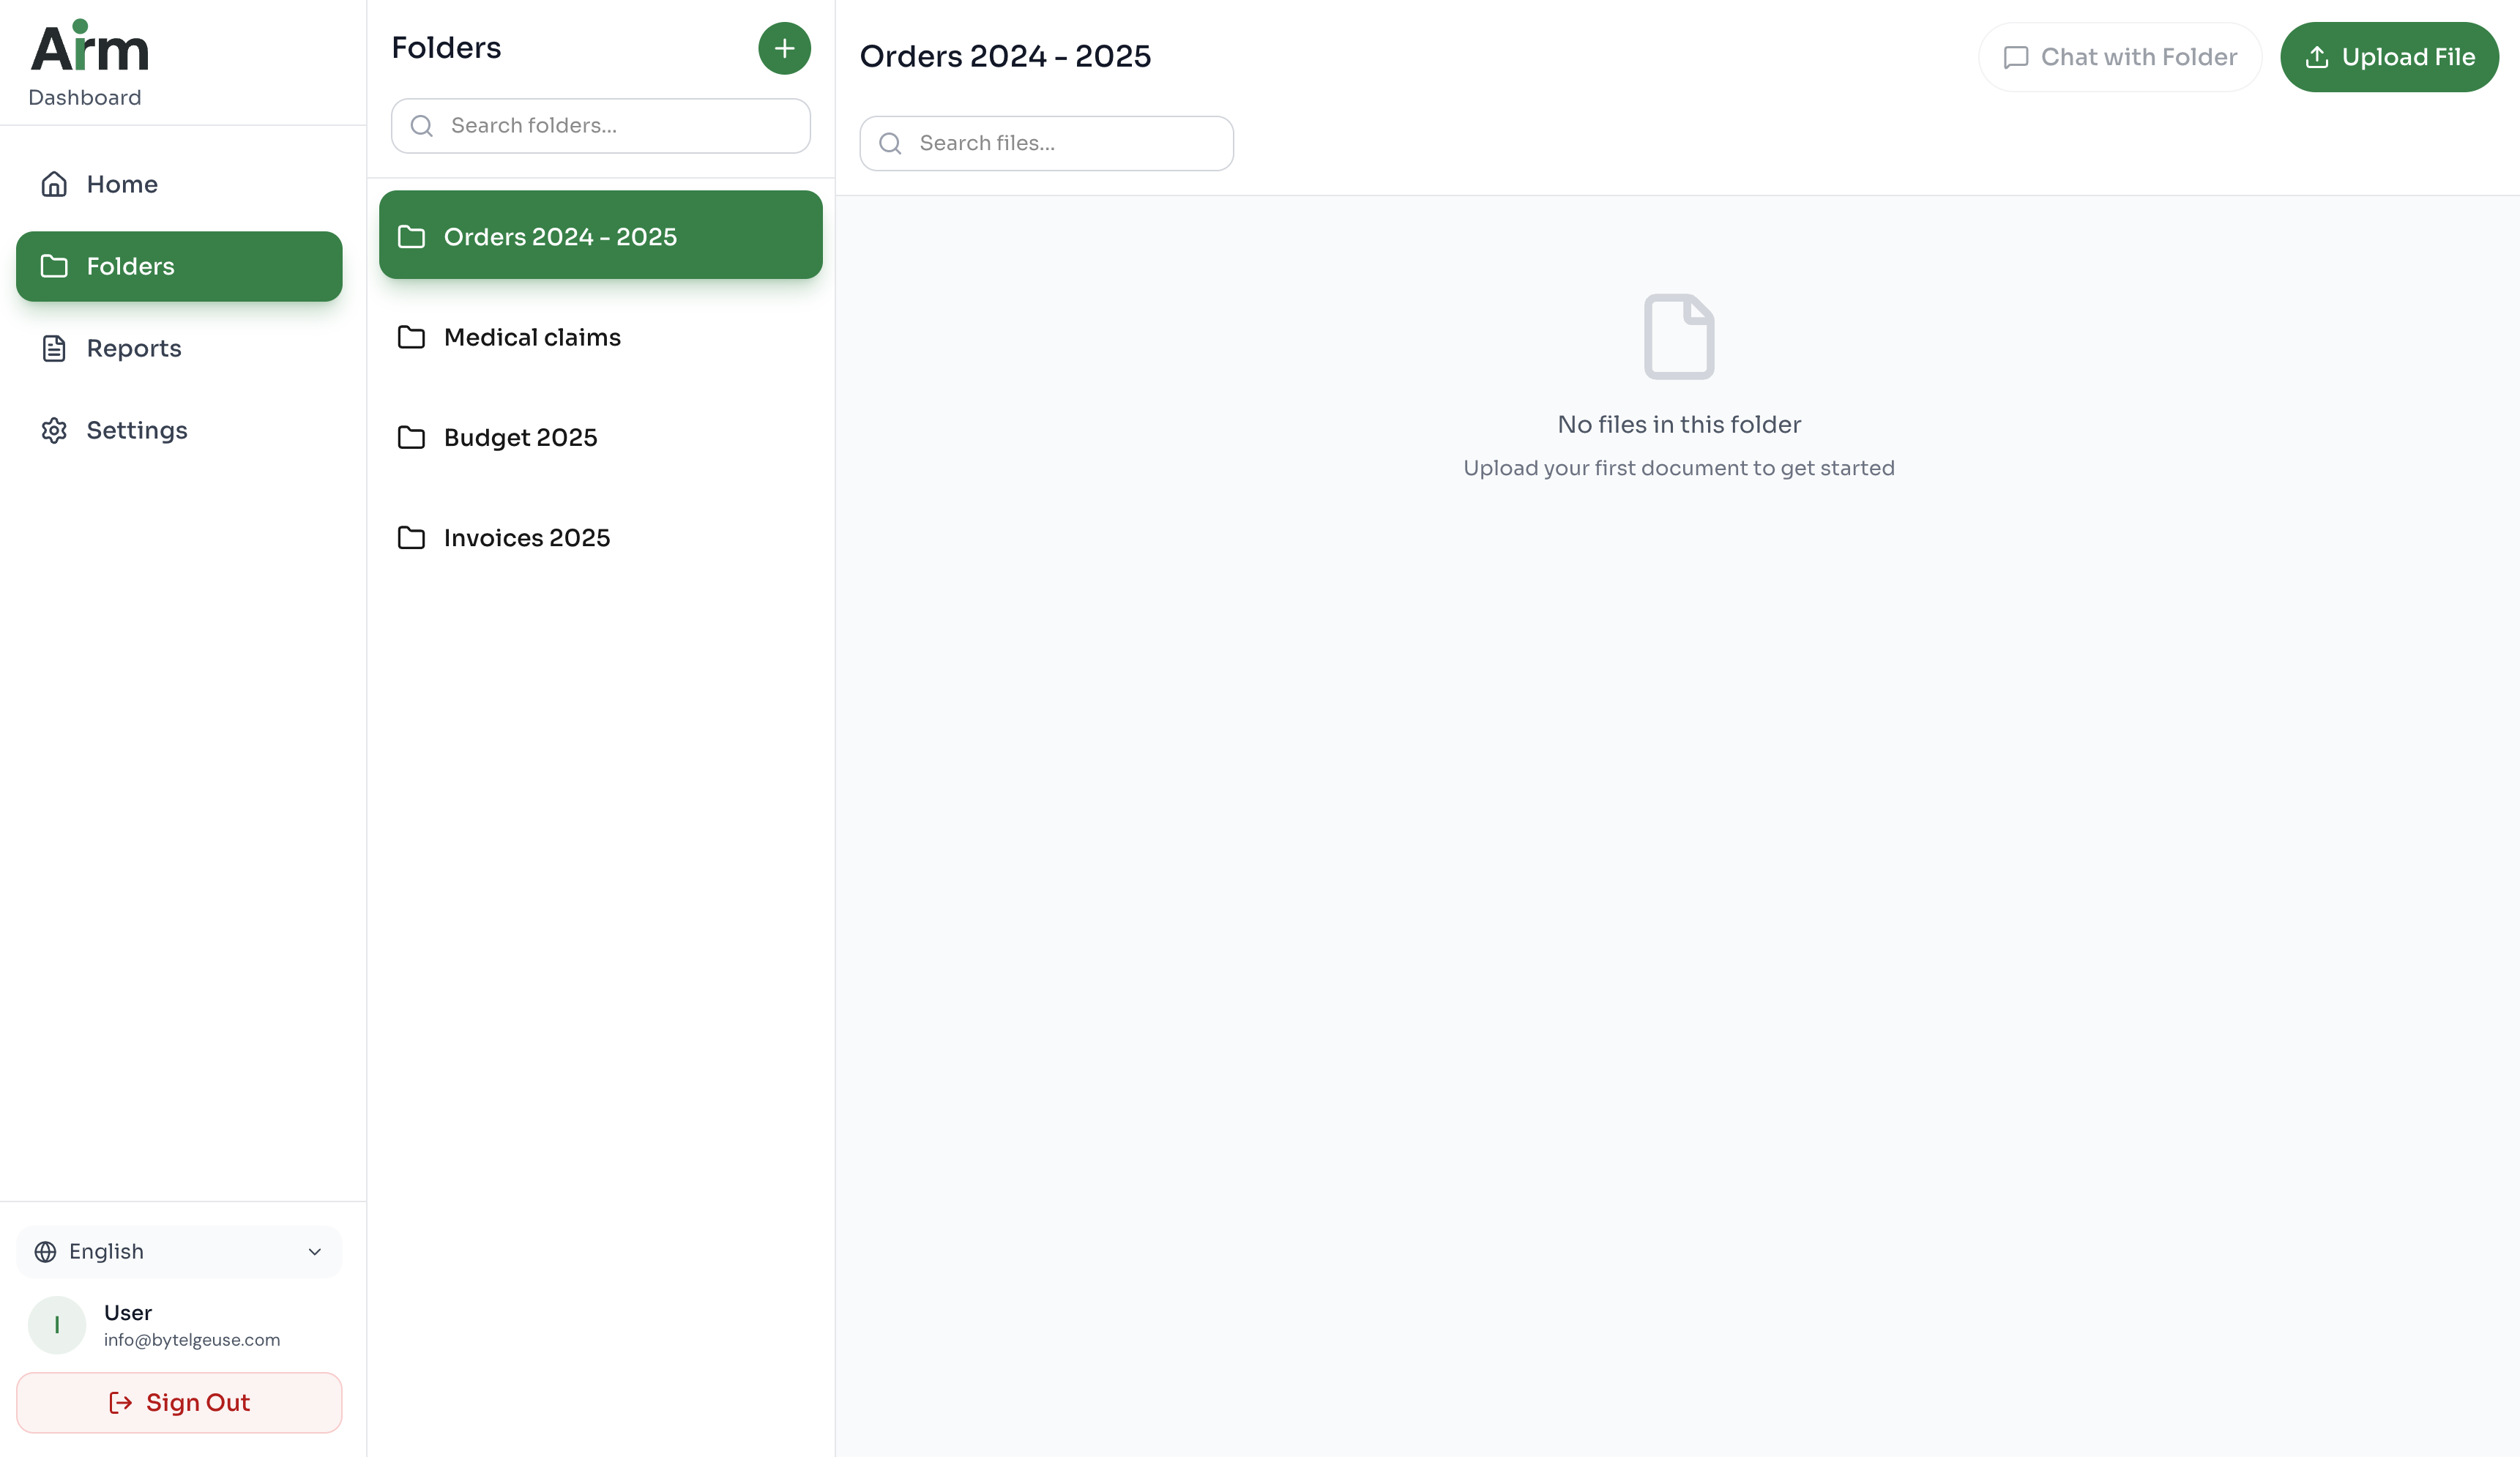This screenshot has height=1457, width=2520.
Task: Open the Reports section
Action: (x=133, y=348)
